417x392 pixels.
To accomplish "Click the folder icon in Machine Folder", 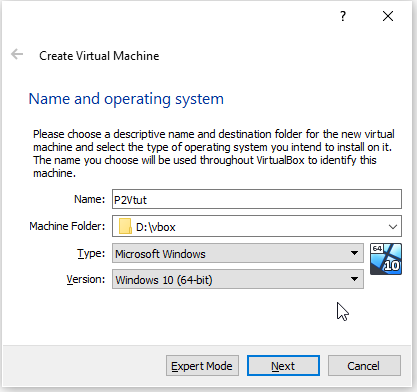I will (125, 227).
